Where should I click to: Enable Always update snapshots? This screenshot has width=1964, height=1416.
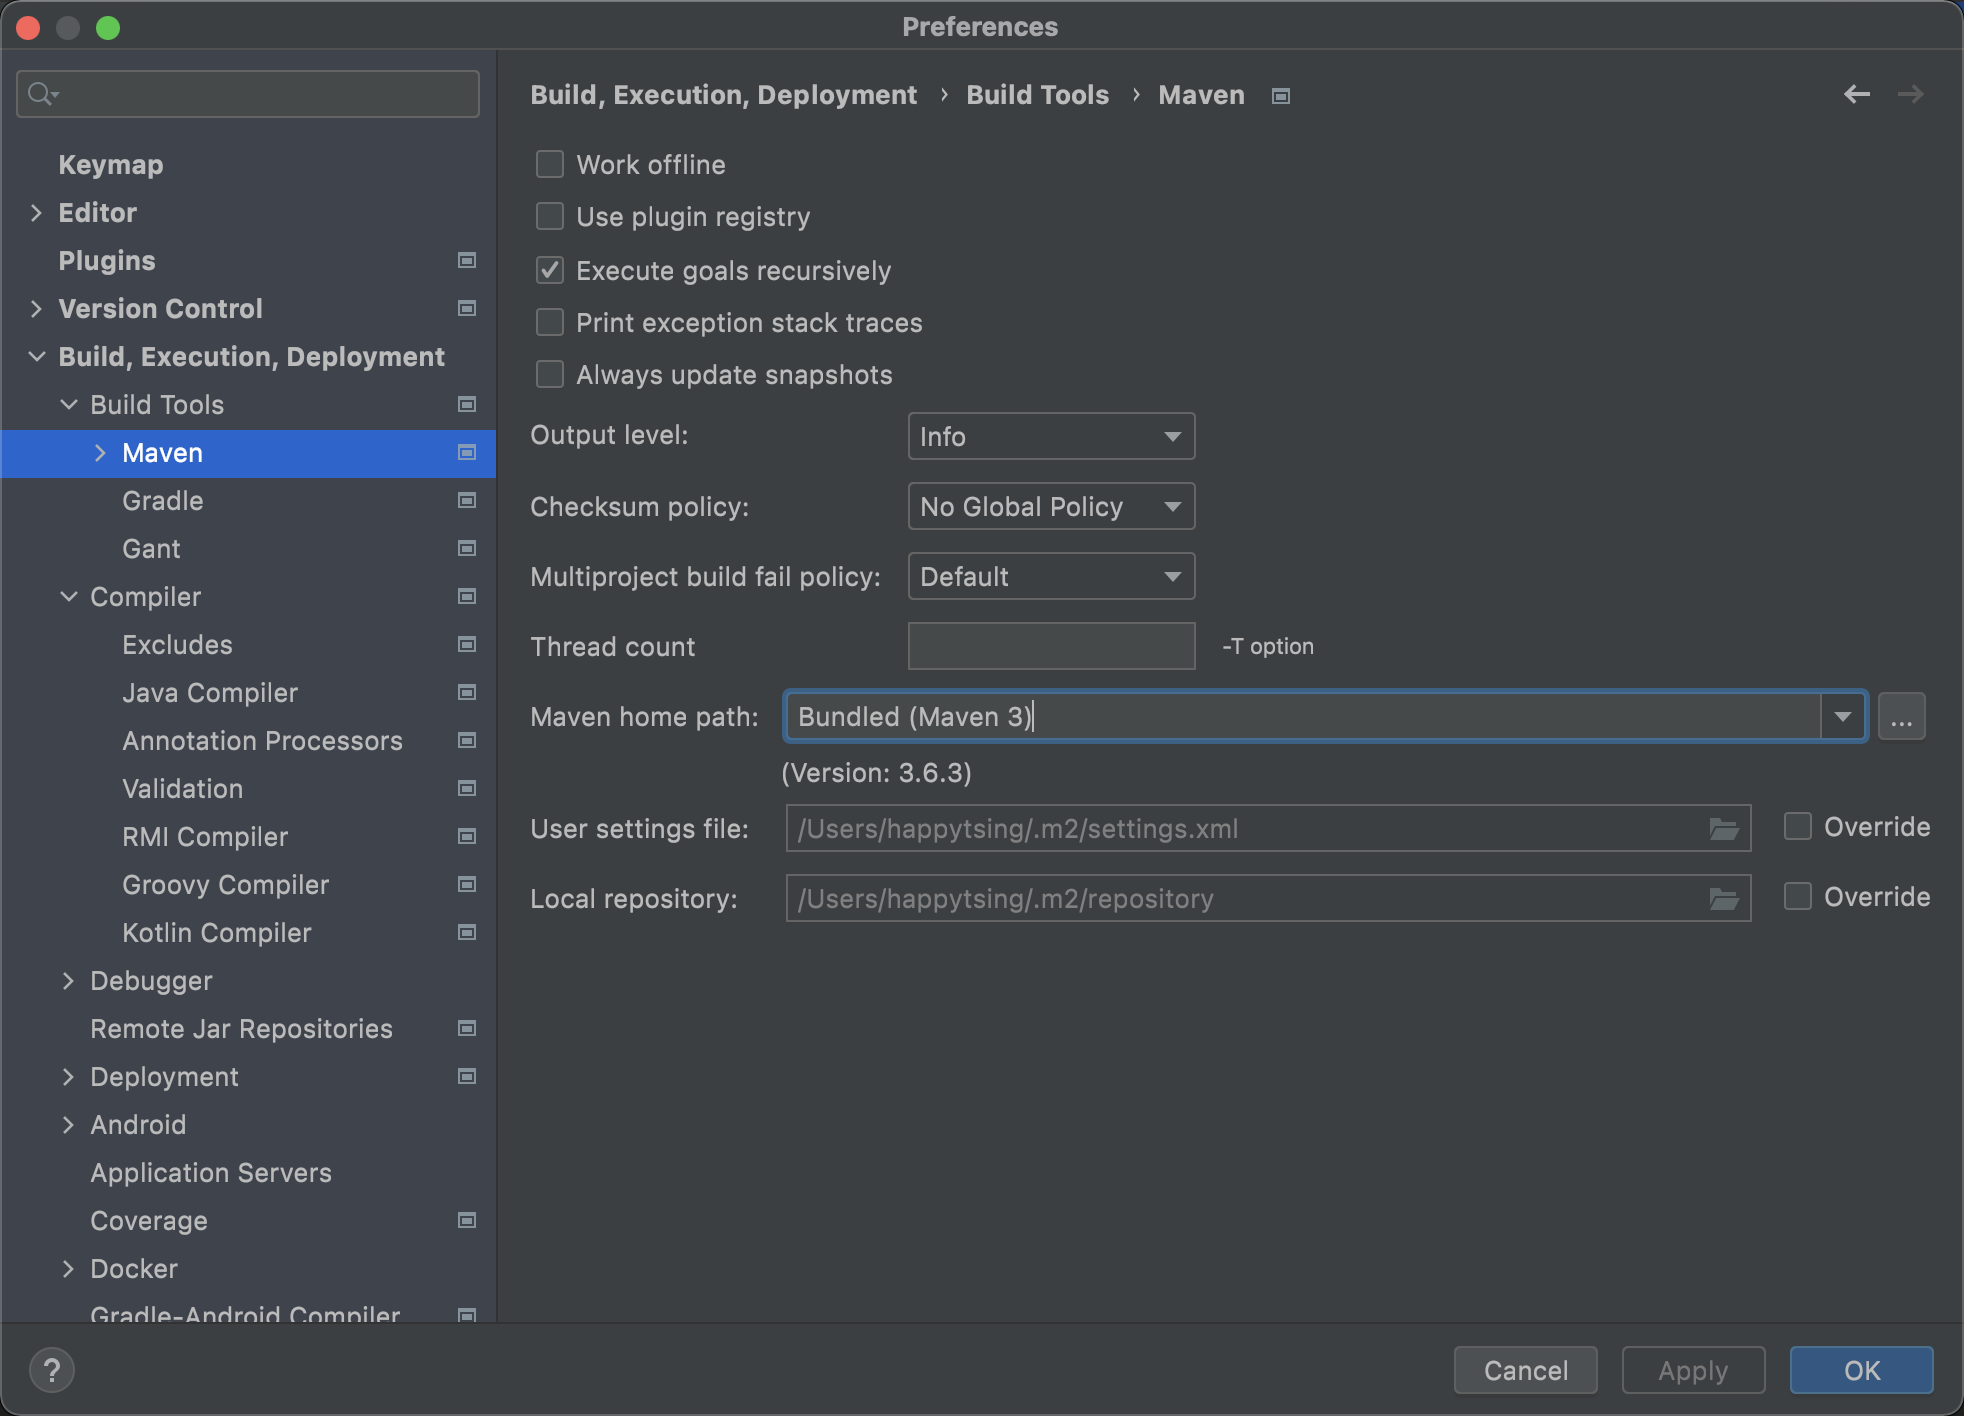click(x=550, y=374)
